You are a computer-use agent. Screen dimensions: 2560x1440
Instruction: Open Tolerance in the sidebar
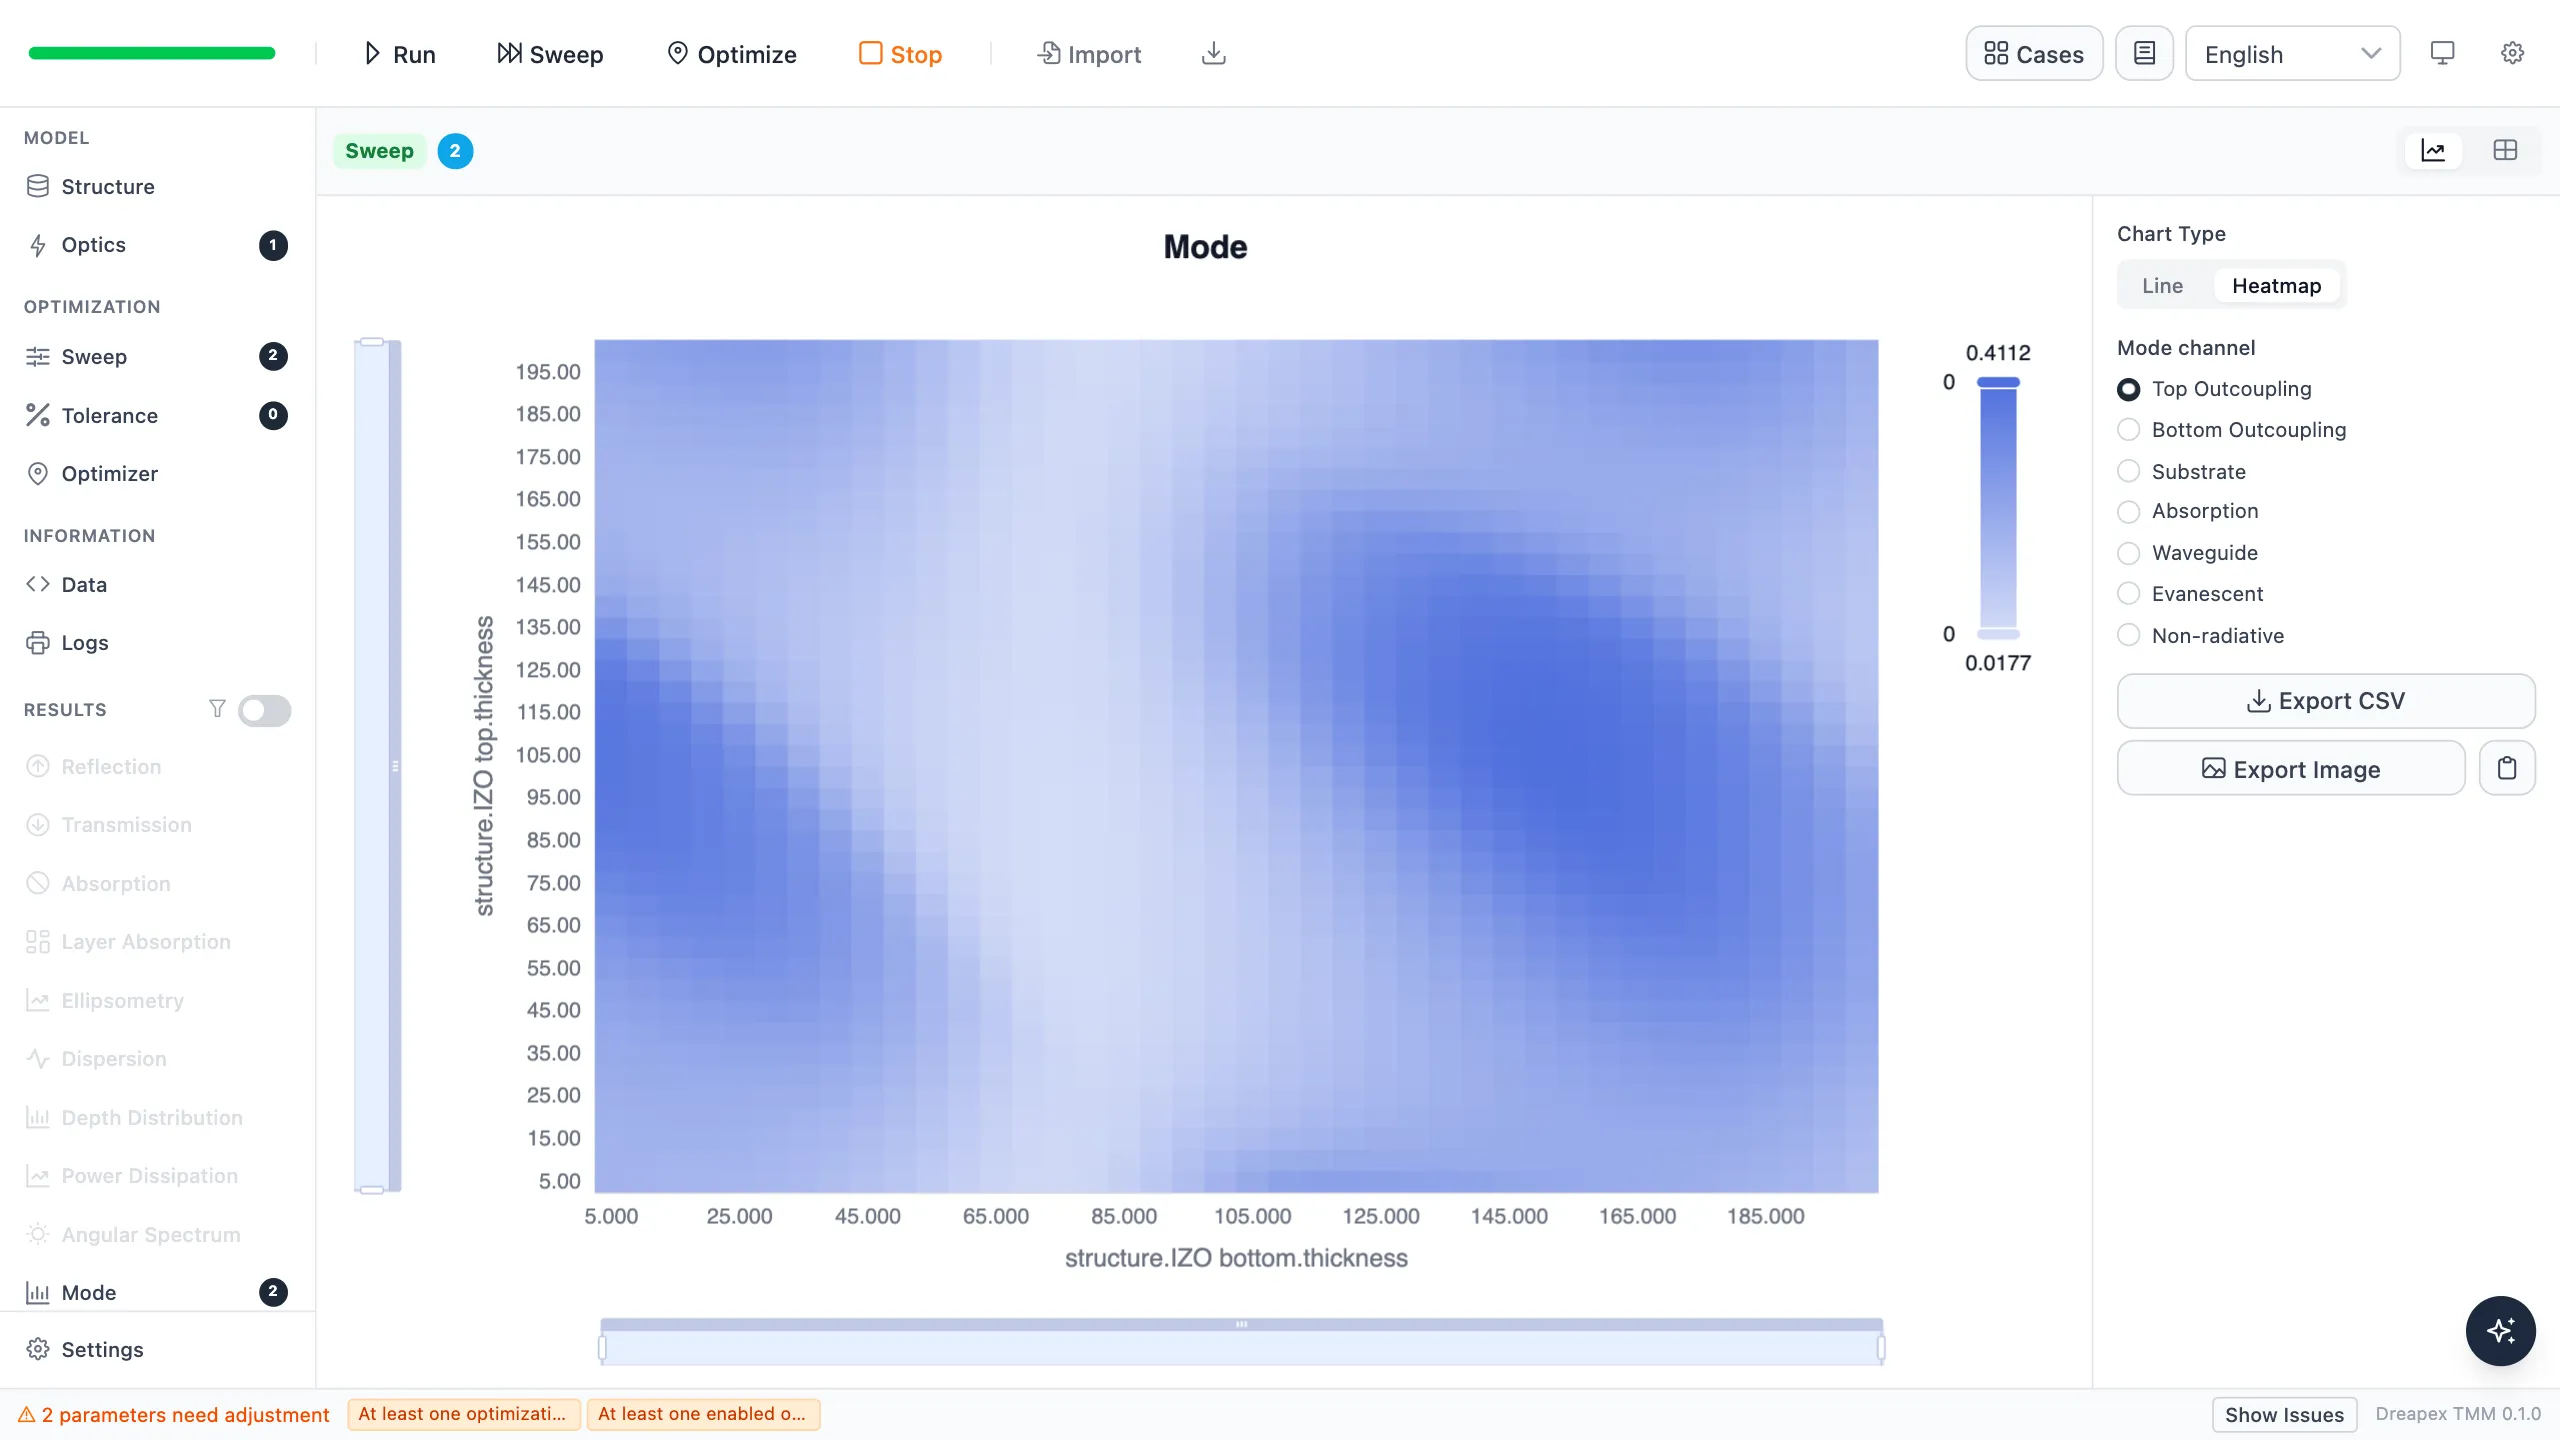158,415
